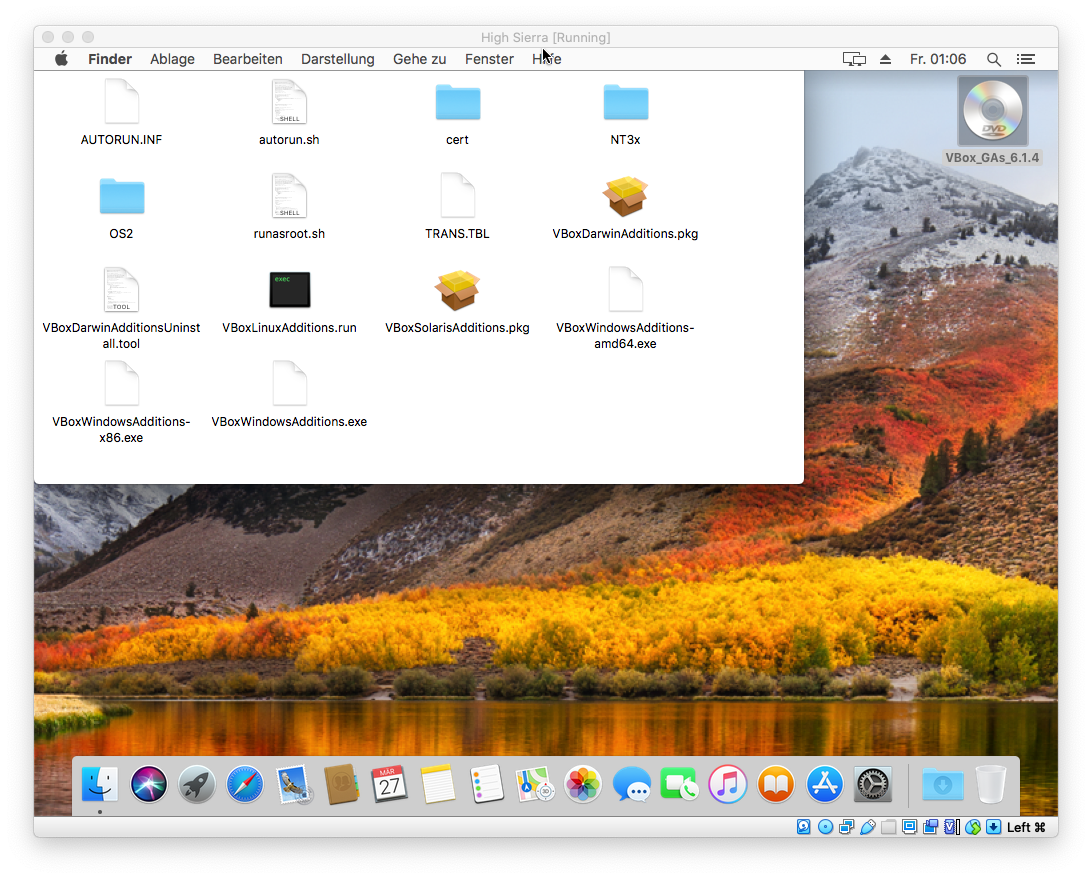This screenshot has width=1092, height=879.
Task: Open the Apple menu
Action: 61,59
